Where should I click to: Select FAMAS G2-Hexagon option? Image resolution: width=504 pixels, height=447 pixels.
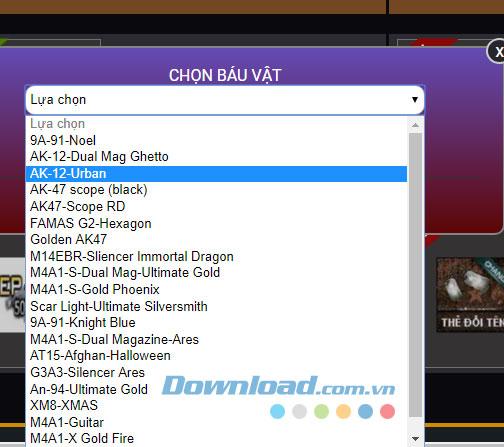[x=216, y=223]
